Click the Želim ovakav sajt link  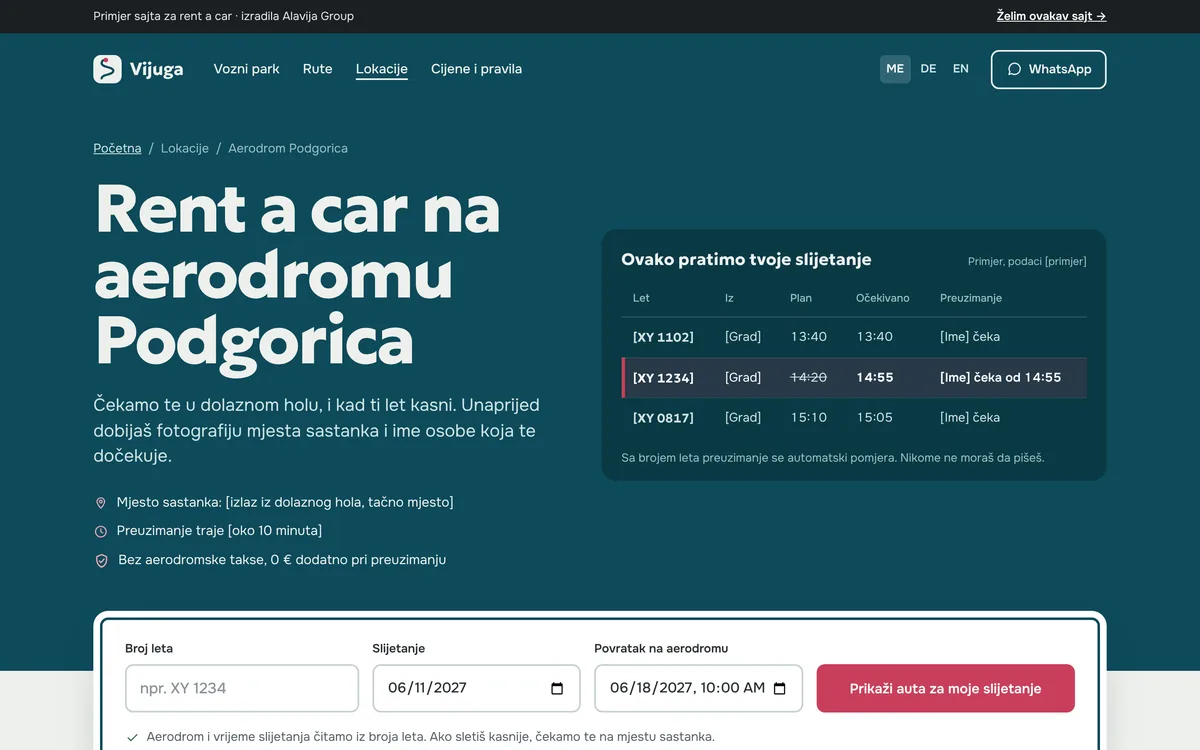coord(1051,16)
